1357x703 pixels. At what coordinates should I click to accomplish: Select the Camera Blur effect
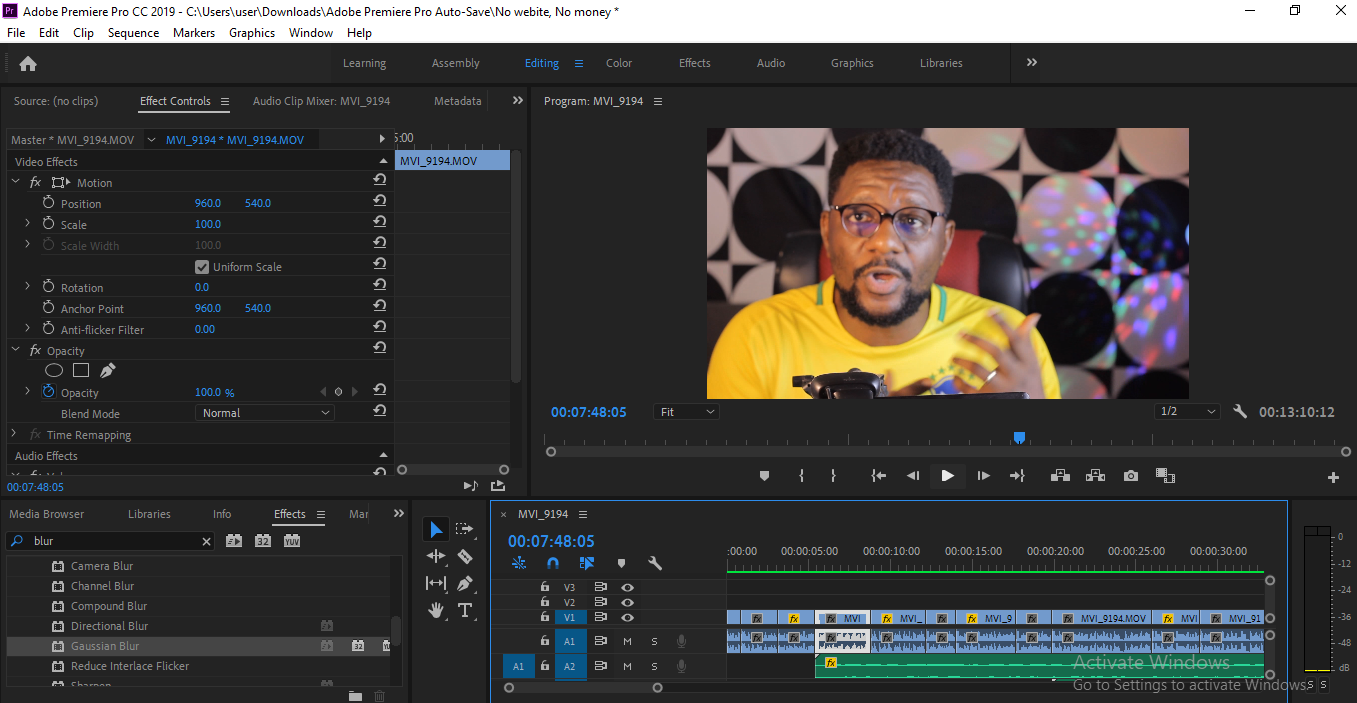[102, 566]
